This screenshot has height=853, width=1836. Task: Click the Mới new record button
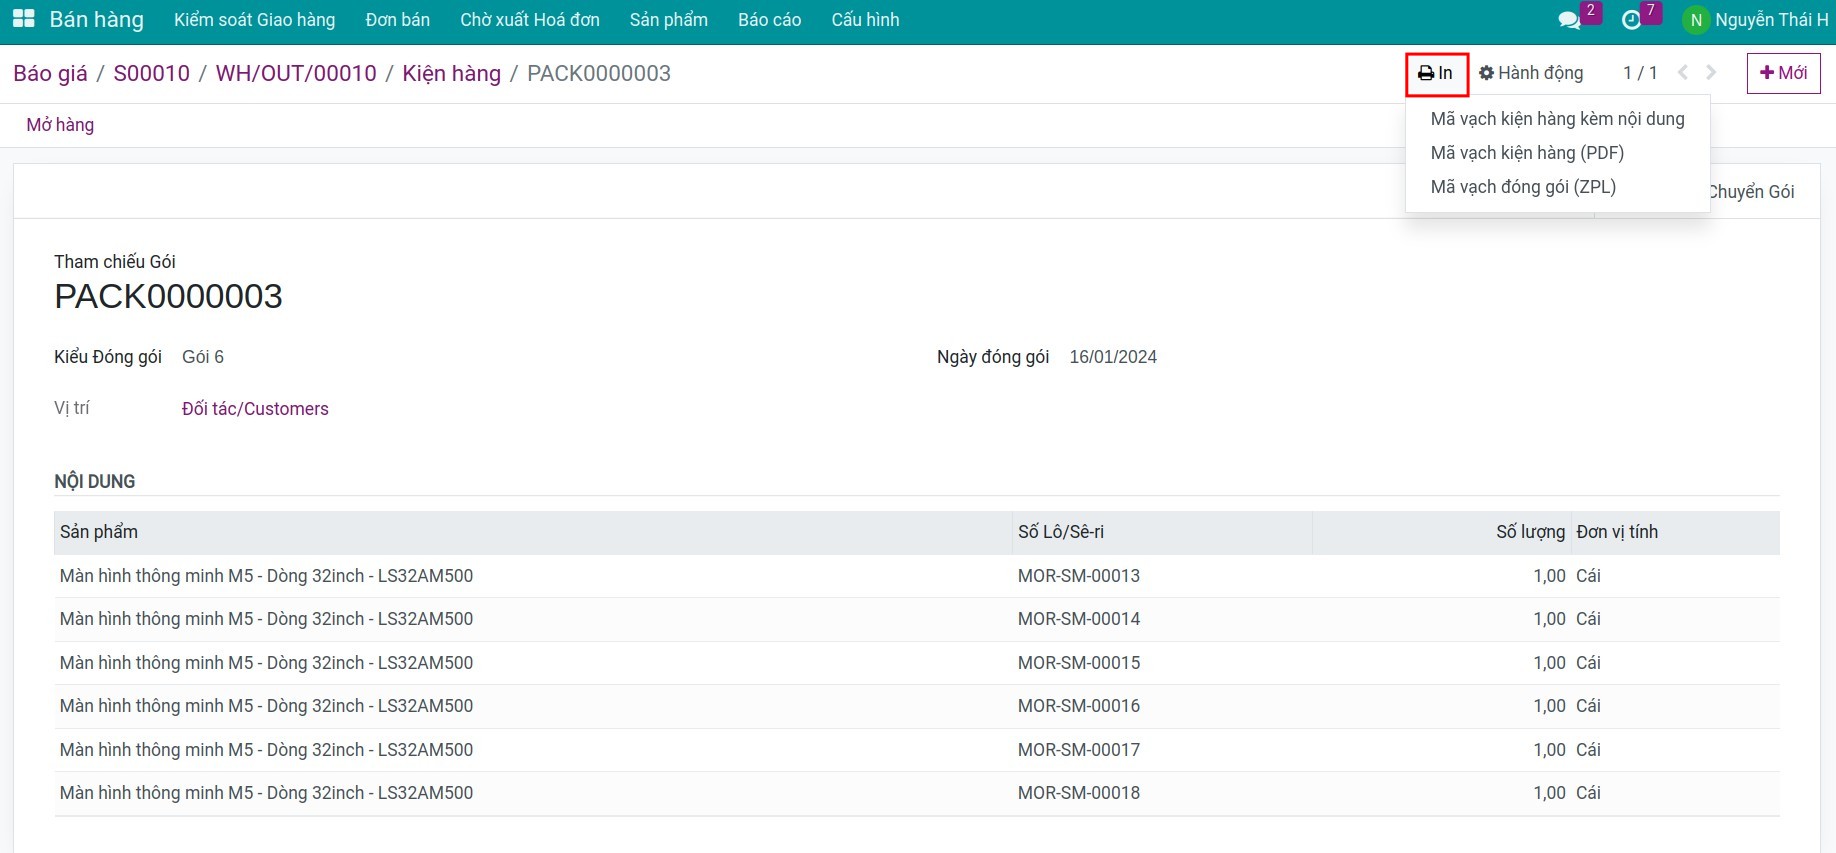point(1783,73)
